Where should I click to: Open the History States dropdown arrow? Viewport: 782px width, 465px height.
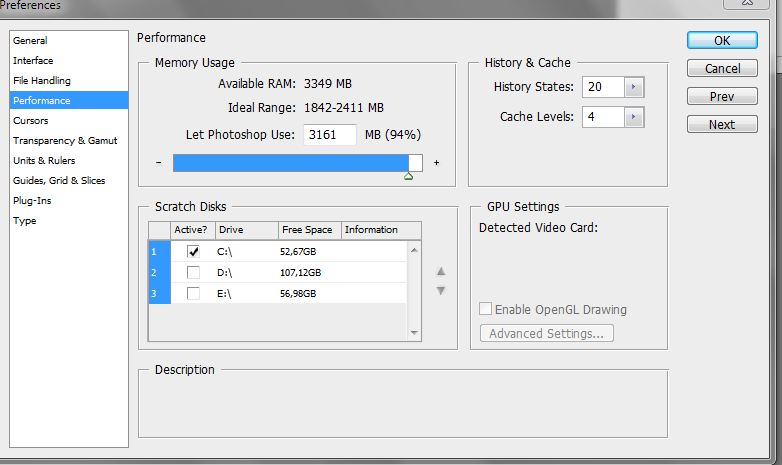point(634,87)
